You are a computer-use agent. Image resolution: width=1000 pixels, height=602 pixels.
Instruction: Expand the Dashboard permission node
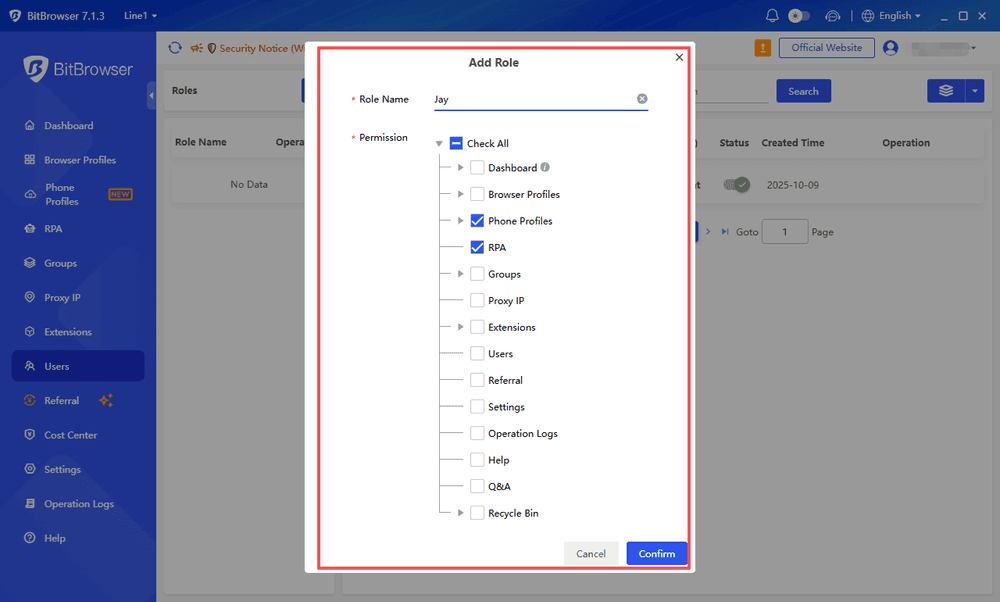tap(460, 168)
